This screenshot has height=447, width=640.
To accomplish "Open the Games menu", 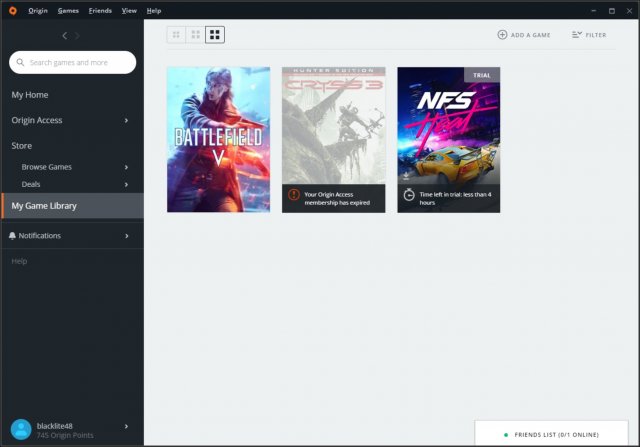I will click(68, 10).
